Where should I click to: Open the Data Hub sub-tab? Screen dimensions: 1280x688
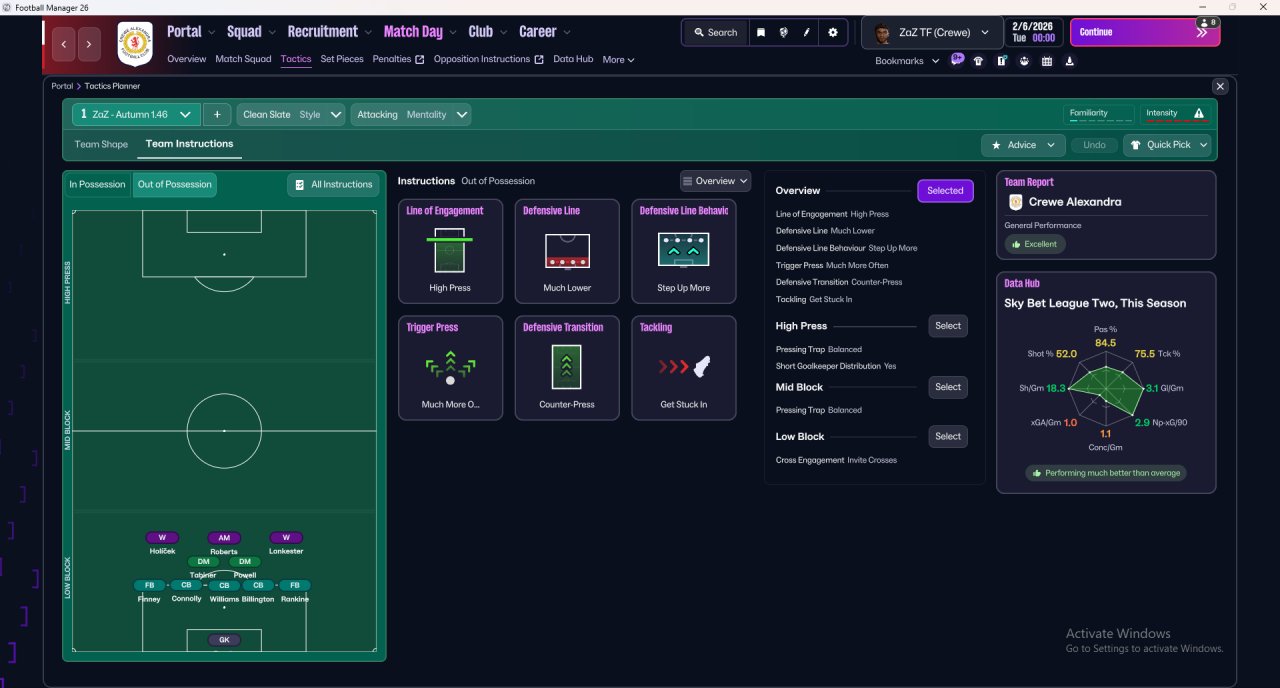pyautogui.click(x=573, y=59)
